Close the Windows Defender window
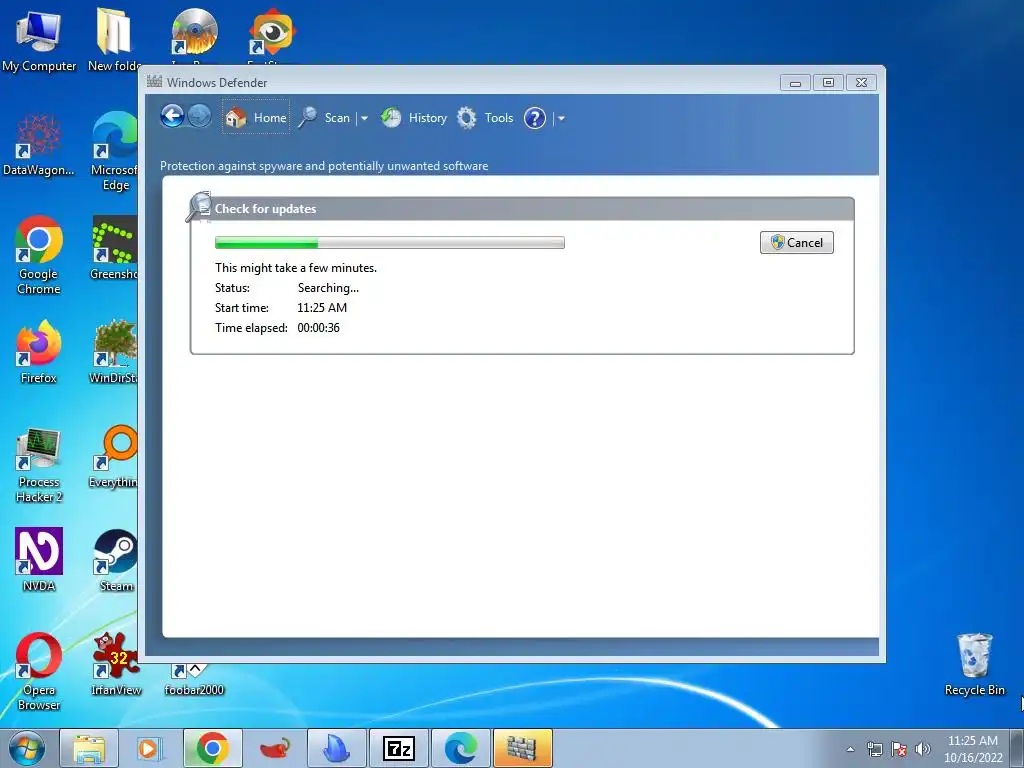This screenshot has height=768, width=1024. pos(861,83)
